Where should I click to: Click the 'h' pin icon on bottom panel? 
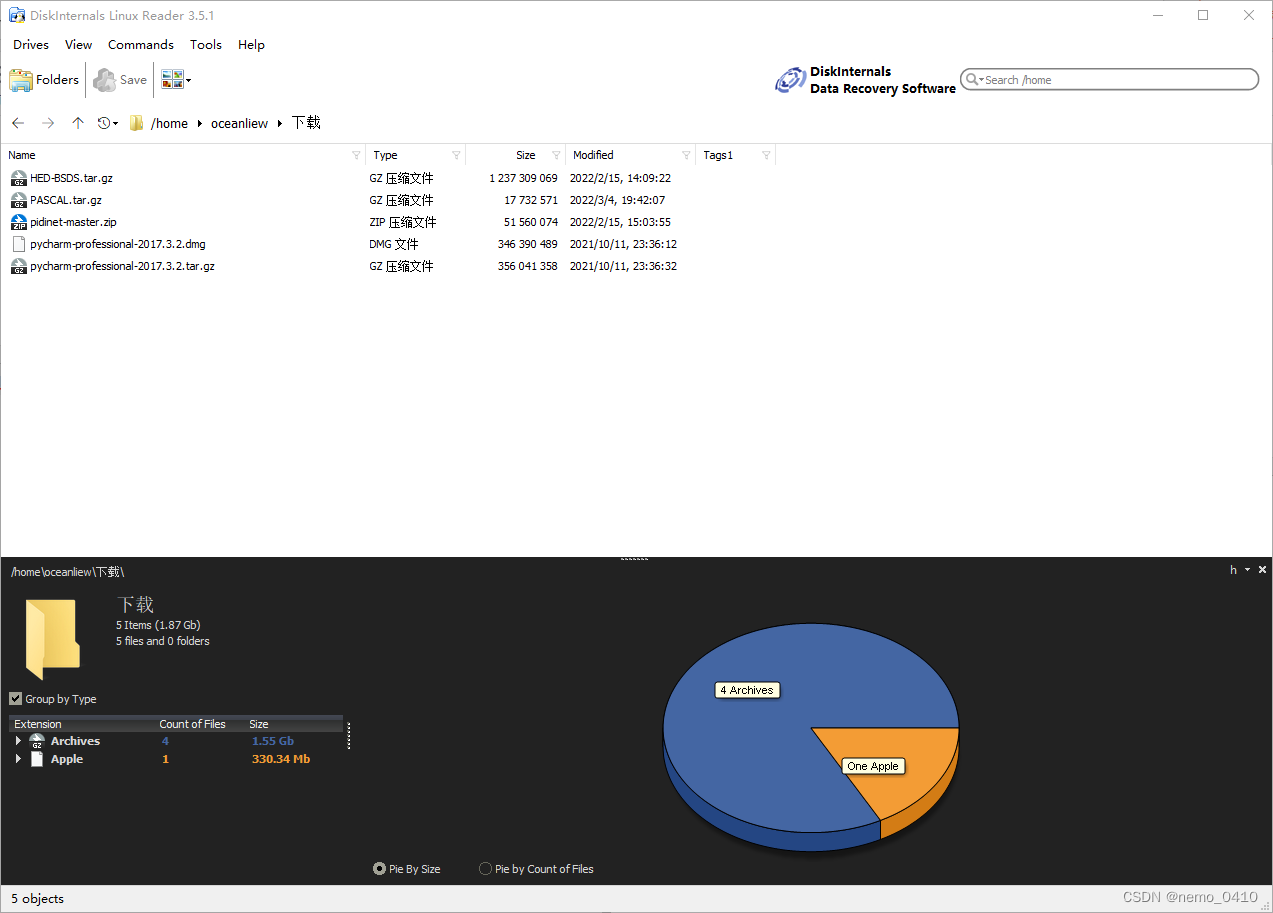point(1233,570)
